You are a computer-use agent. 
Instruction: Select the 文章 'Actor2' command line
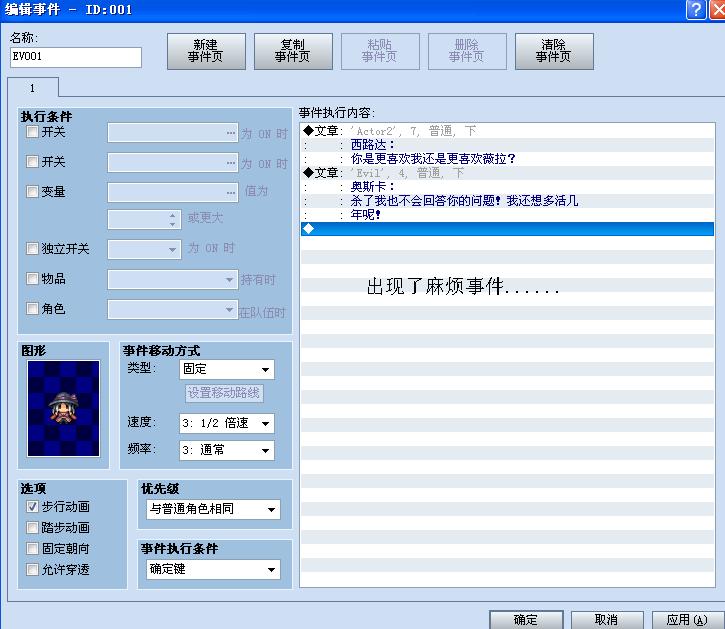[x=507, y=131]
